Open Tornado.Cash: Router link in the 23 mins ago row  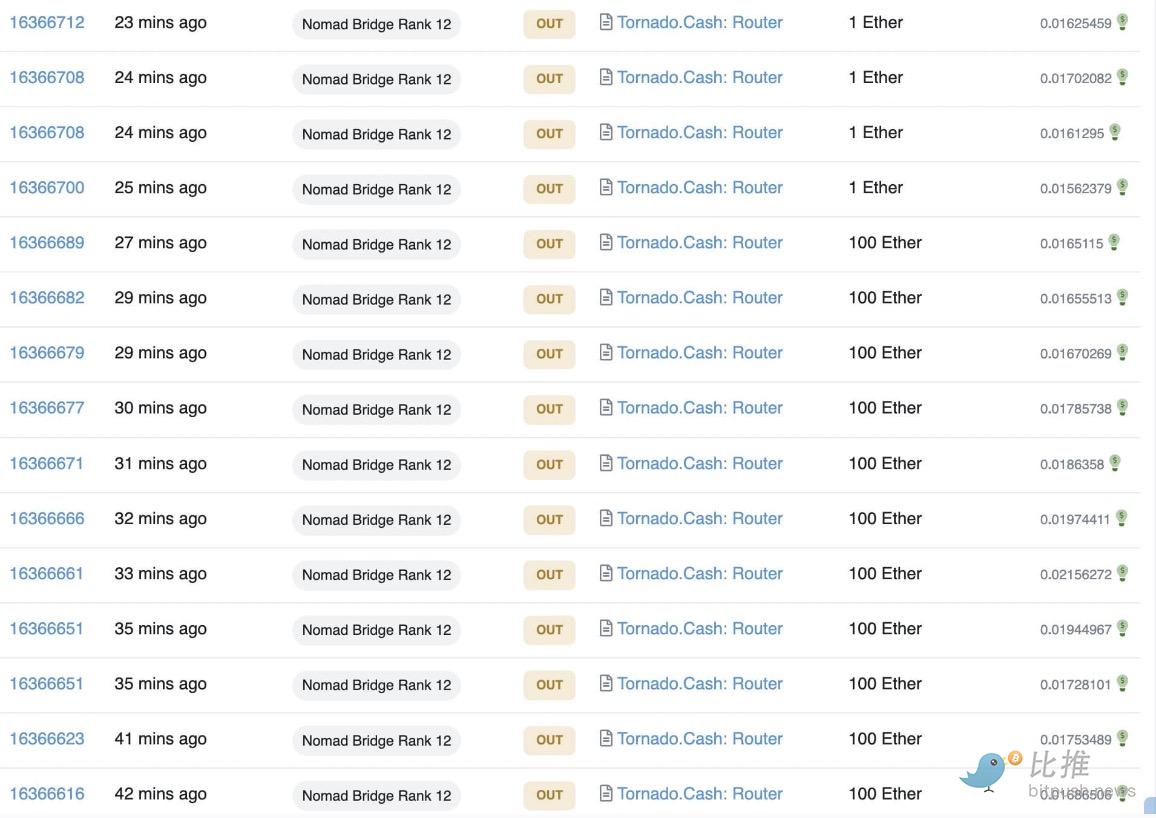[x=699, y=22]
